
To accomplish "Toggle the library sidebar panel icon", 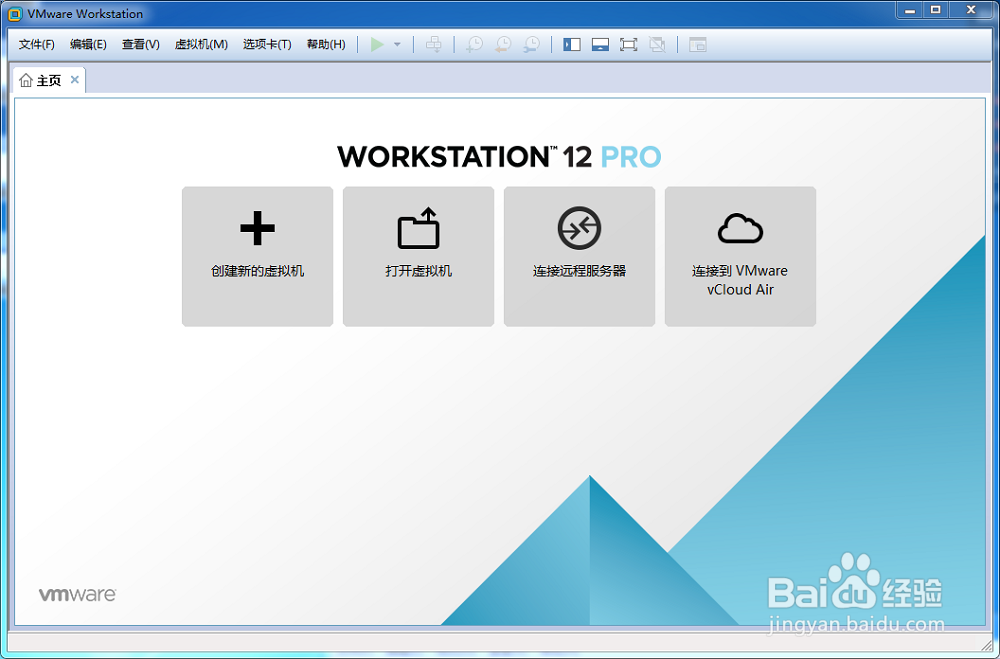I will click(x=571, y=45).
